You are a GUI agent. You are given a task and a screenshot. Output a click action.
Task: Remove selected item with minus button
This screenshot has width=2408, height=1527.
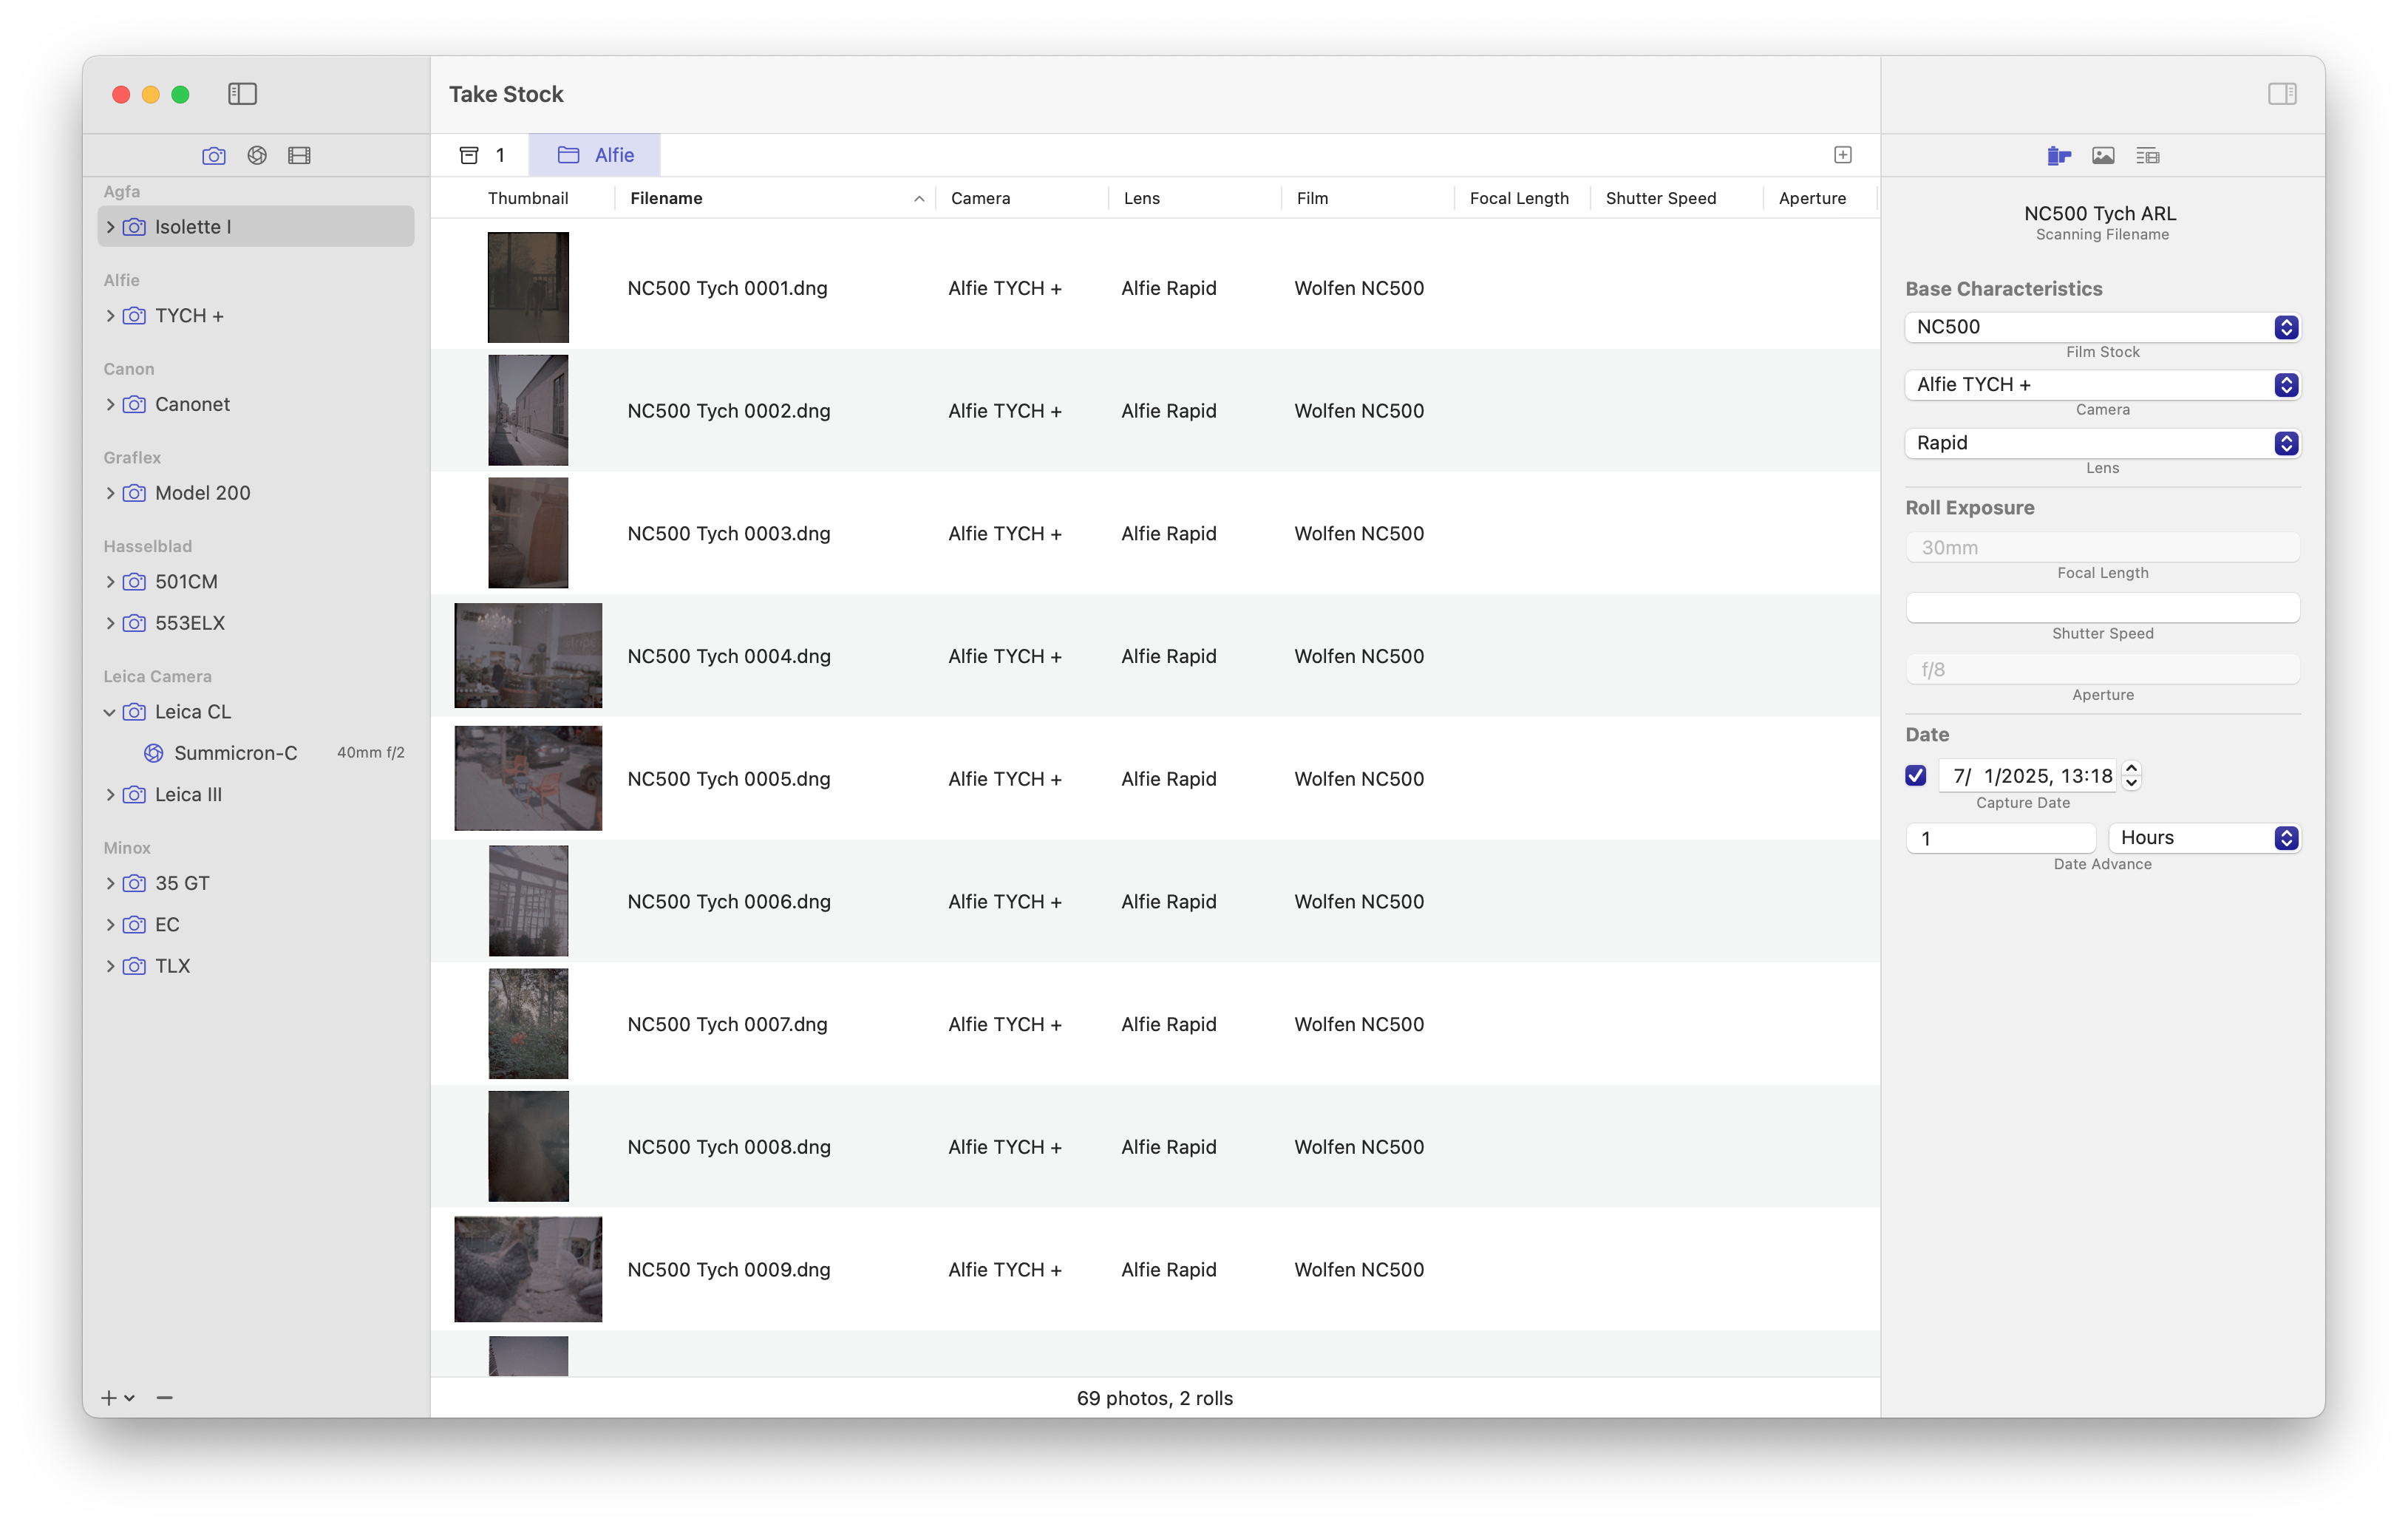pos(165,1397)
